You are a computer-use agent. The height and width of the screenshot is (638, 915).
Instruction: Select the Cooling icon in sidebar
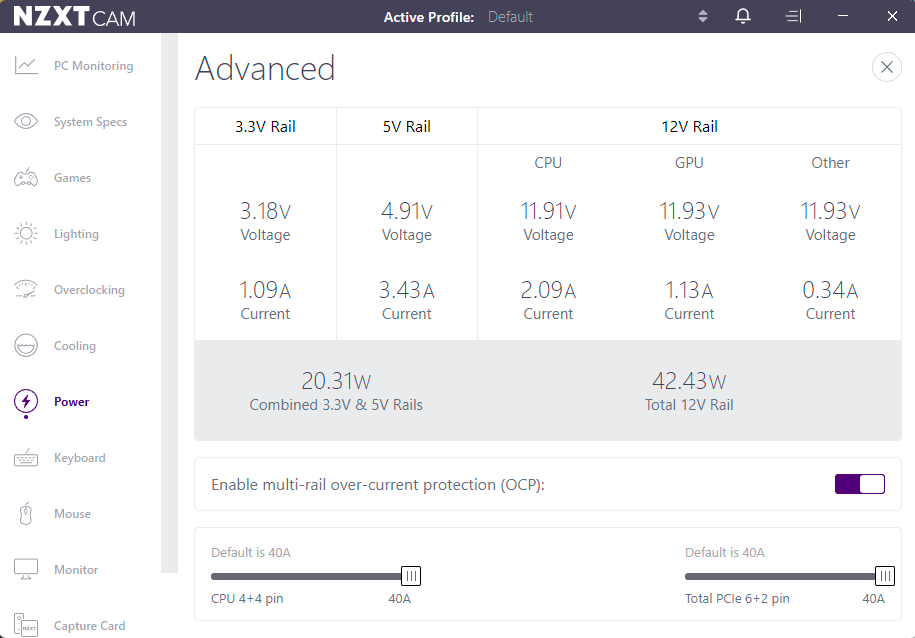[26, 346]
